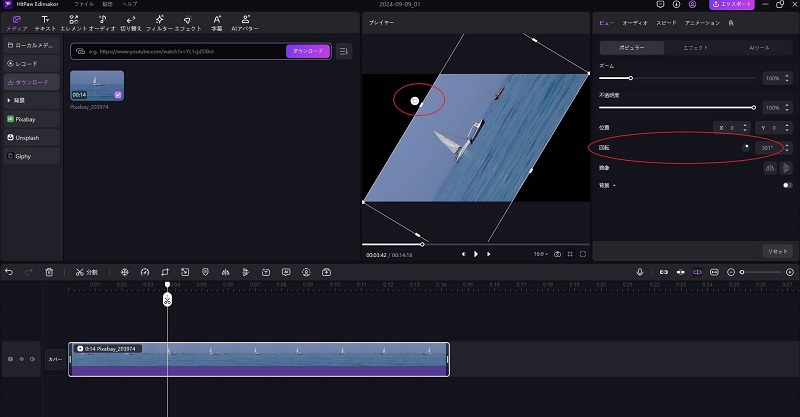Select the エフェクト sub-tab in properties

[x=695, y=47]
